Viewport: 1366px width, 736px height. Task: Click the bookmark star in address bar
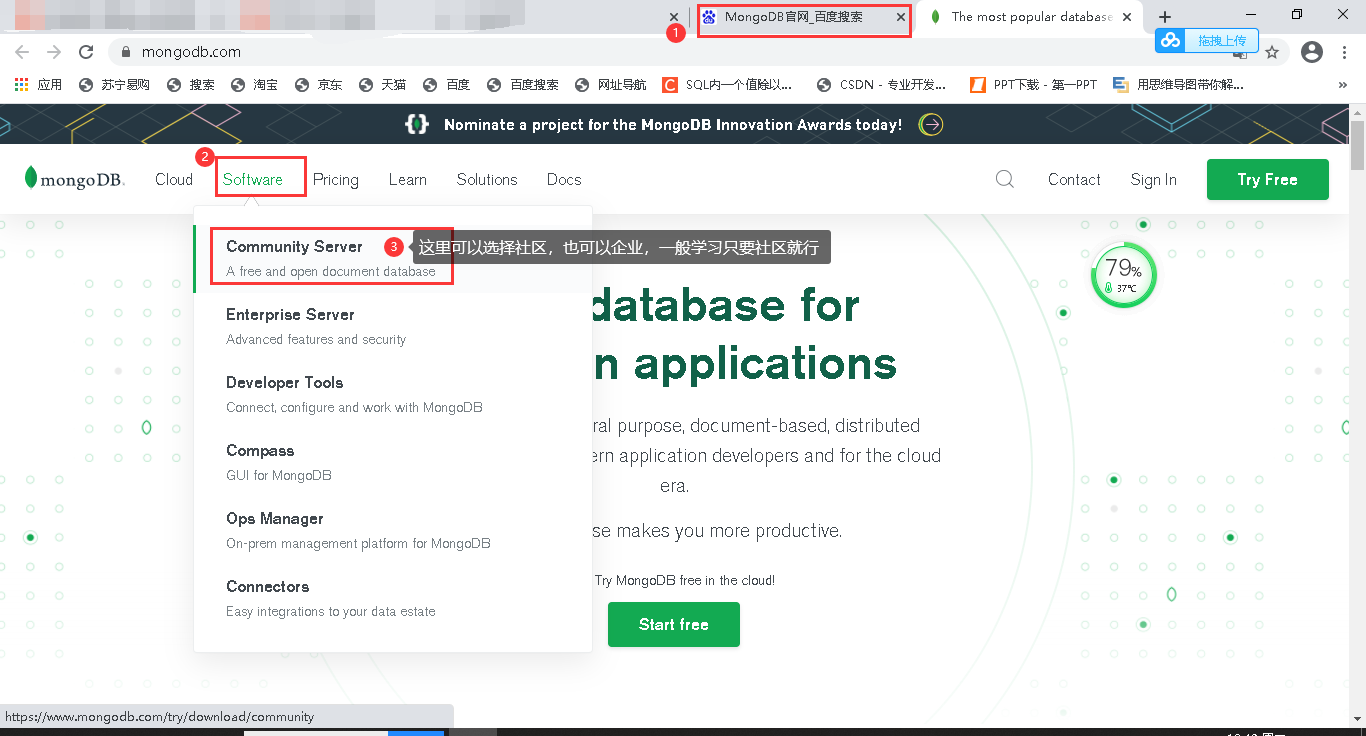[1272, 51]
